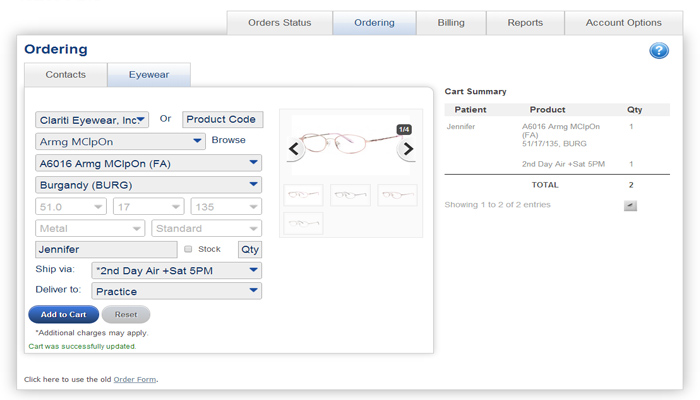Image resolution: width=700 pixels, height=400 pixels.
Task: Open the 135 temple length dropdown
Action: (x=226, y=207)
